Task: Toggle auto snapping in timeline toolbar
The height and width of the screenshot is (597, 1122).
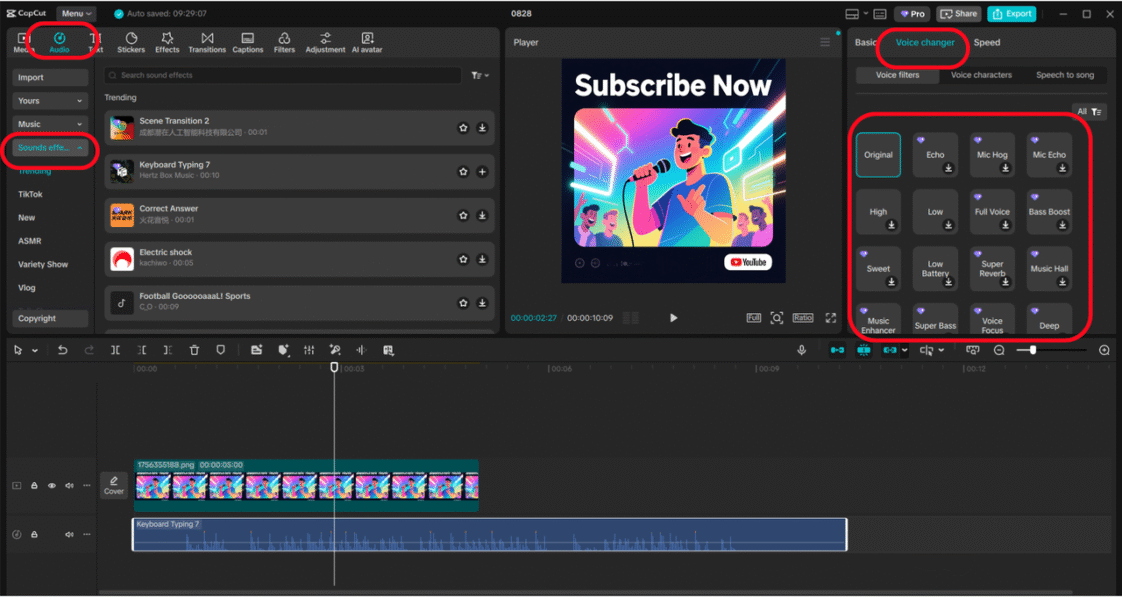Action: pos(864,350)
